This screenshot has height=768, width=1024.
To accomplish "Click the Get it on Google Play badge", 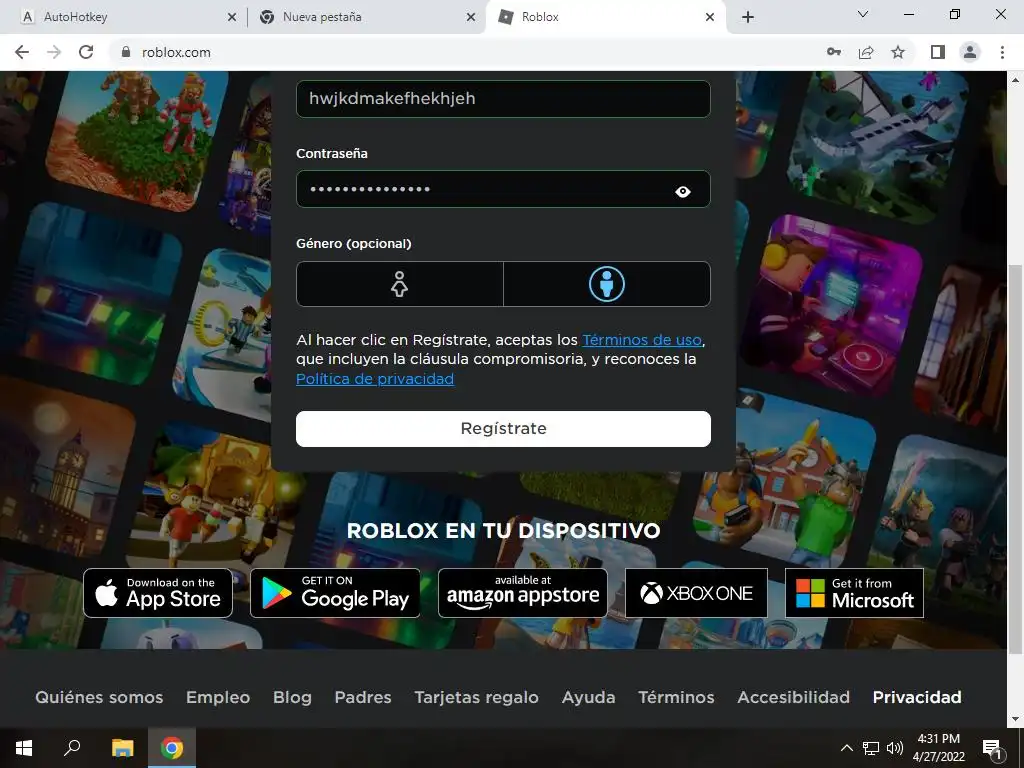I will 335,593.
